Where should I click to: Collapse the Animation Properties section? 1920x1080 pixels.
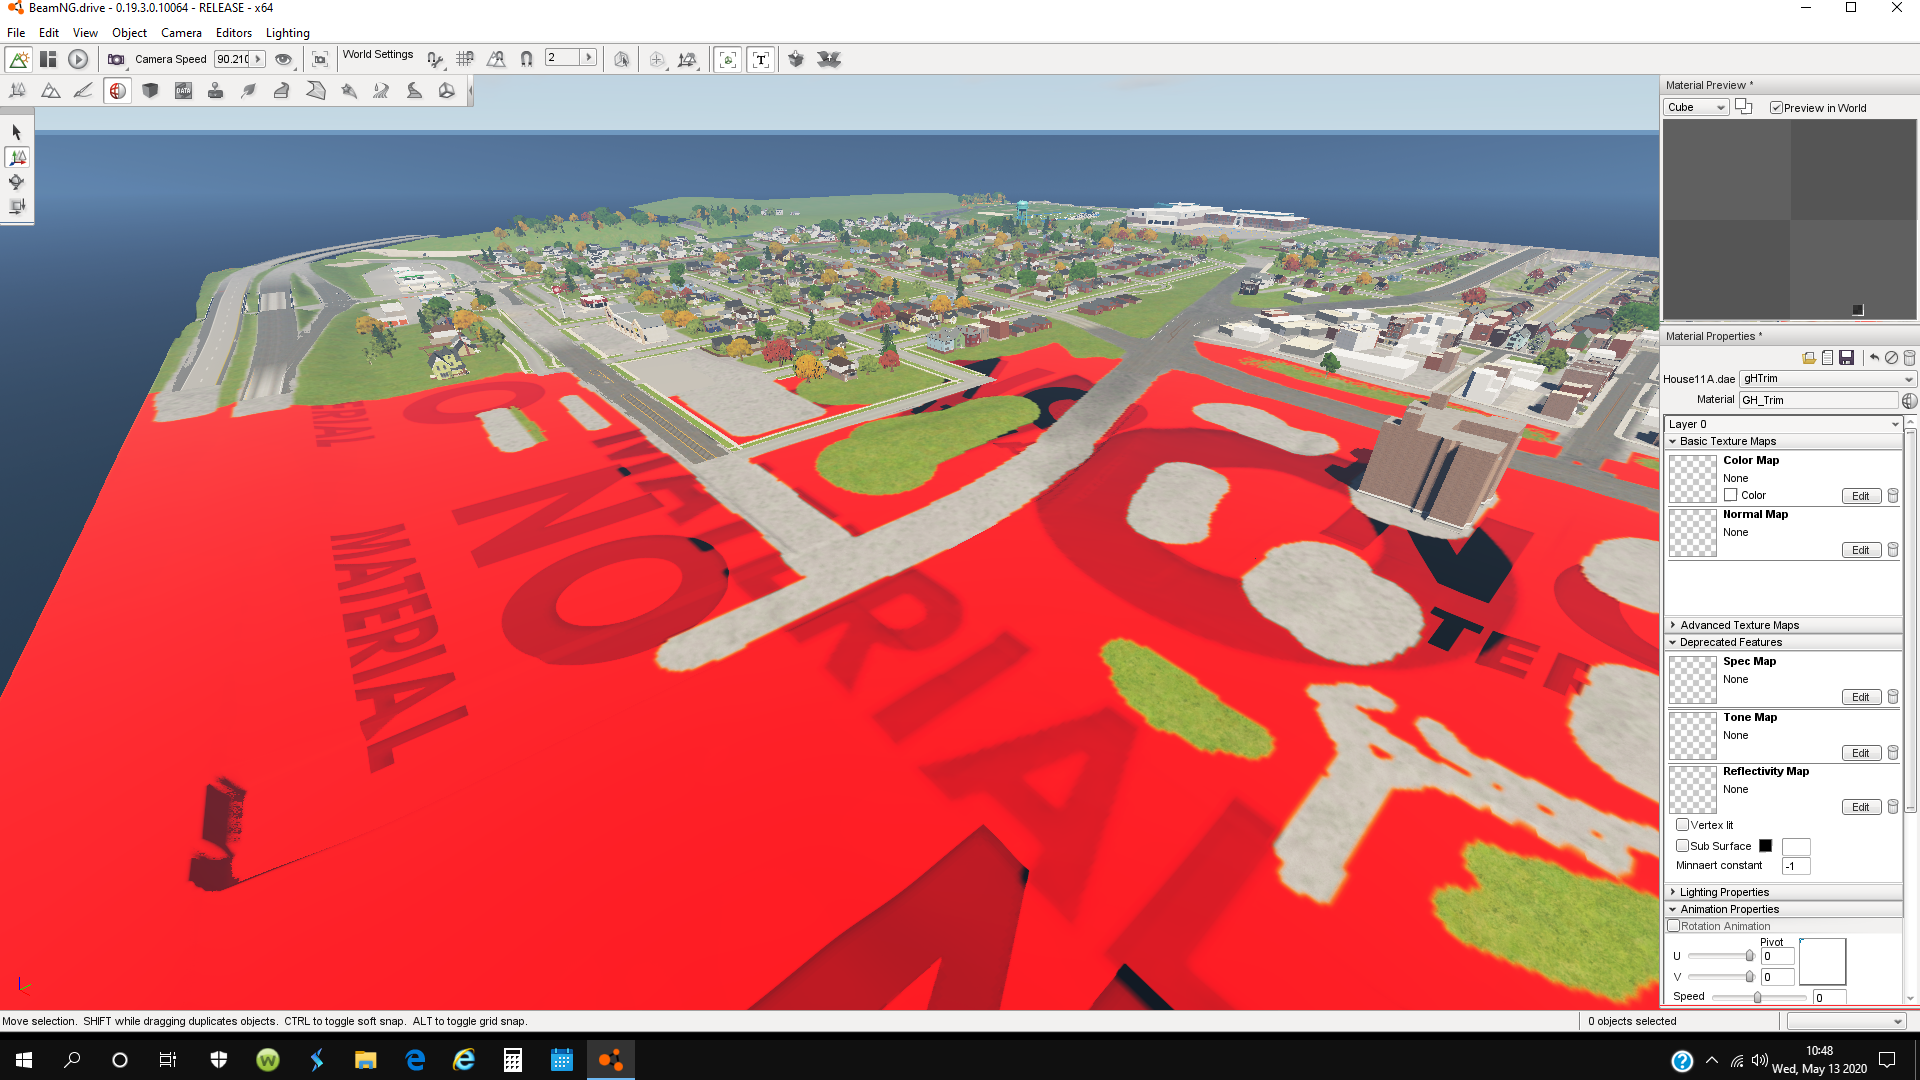coord(1783,910)
